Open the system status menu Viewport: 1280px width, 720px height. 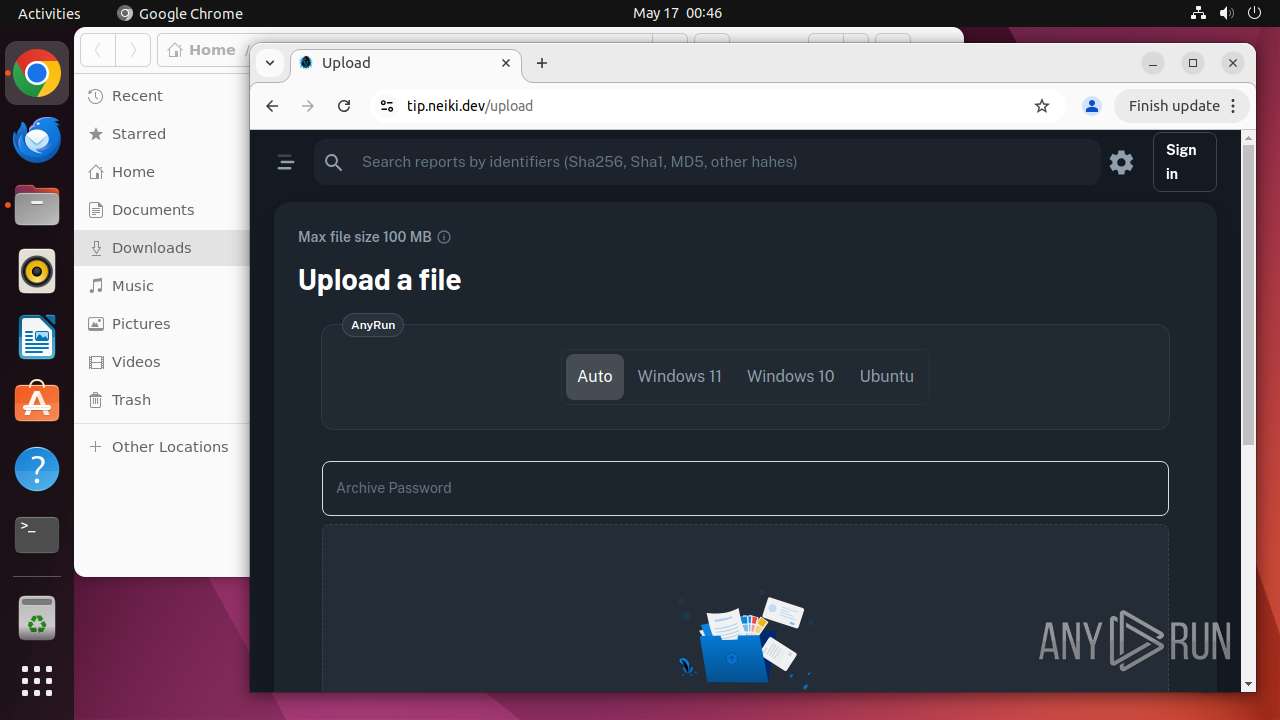point(1226,13)
